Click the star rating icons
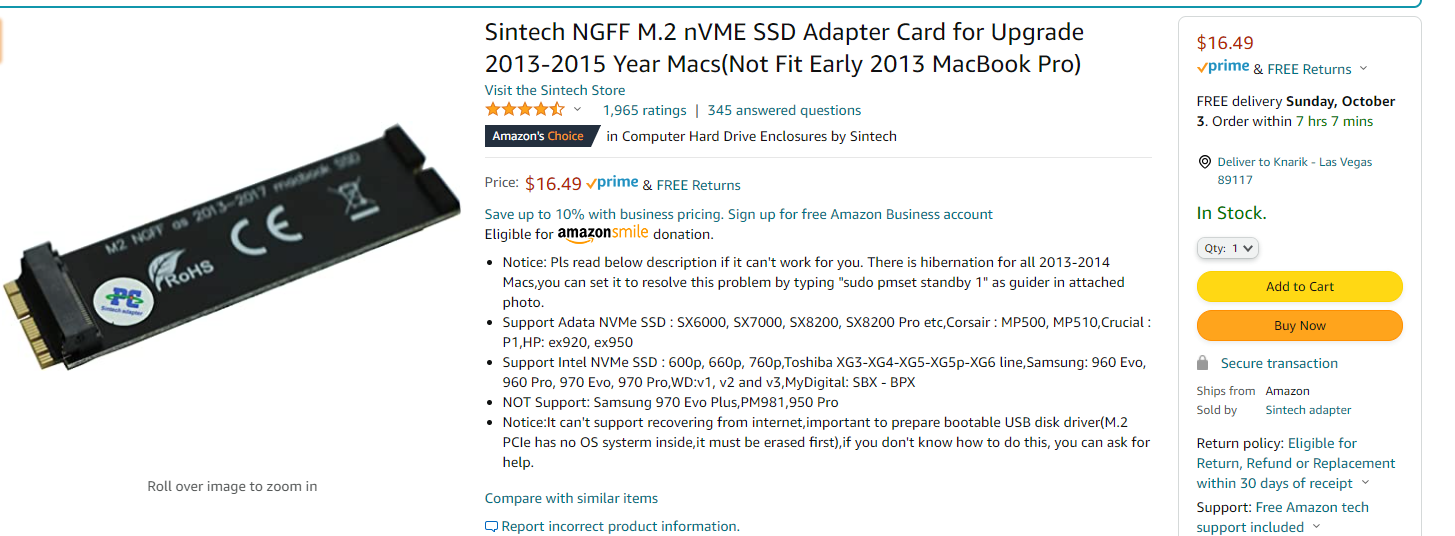The image size is (1455, 536). pos(524,110)
